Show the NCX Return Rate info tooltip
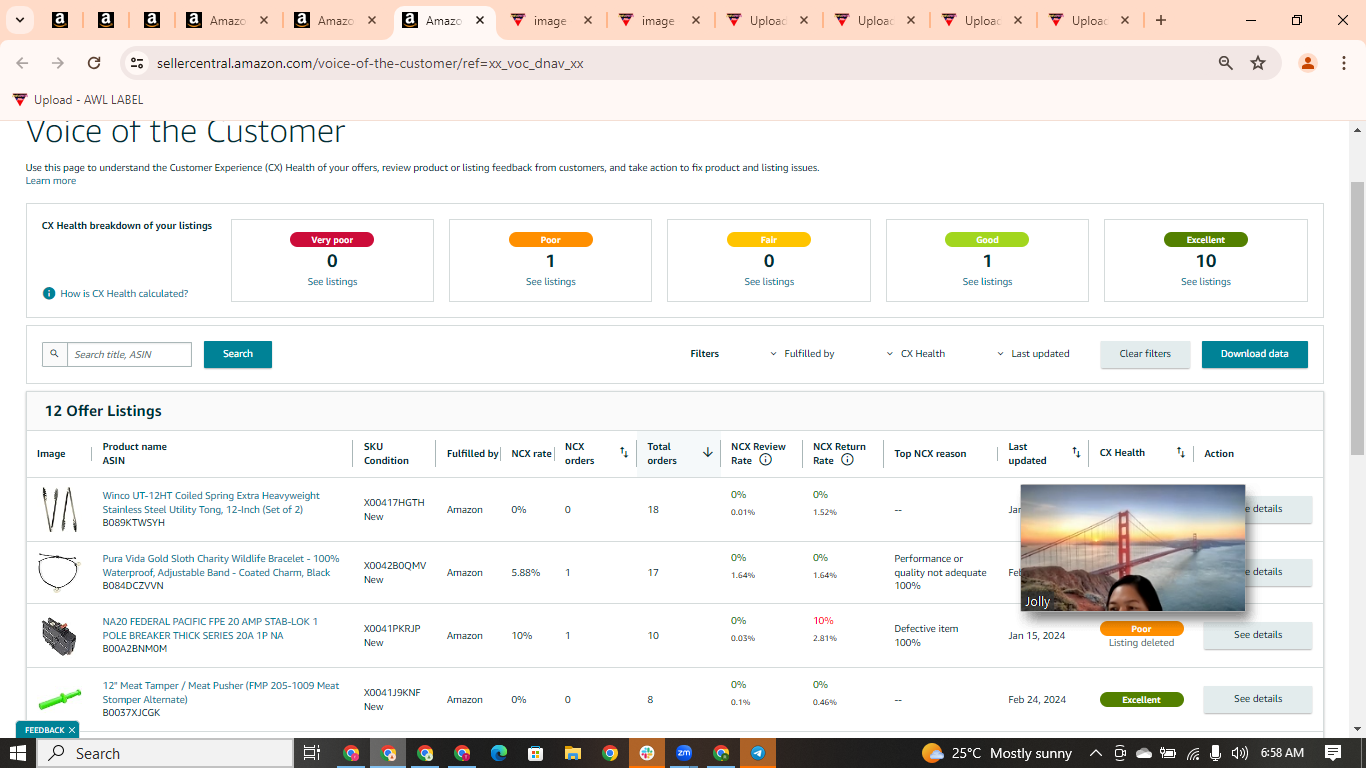Screen dimensions: 1366x768 (847, 460)
